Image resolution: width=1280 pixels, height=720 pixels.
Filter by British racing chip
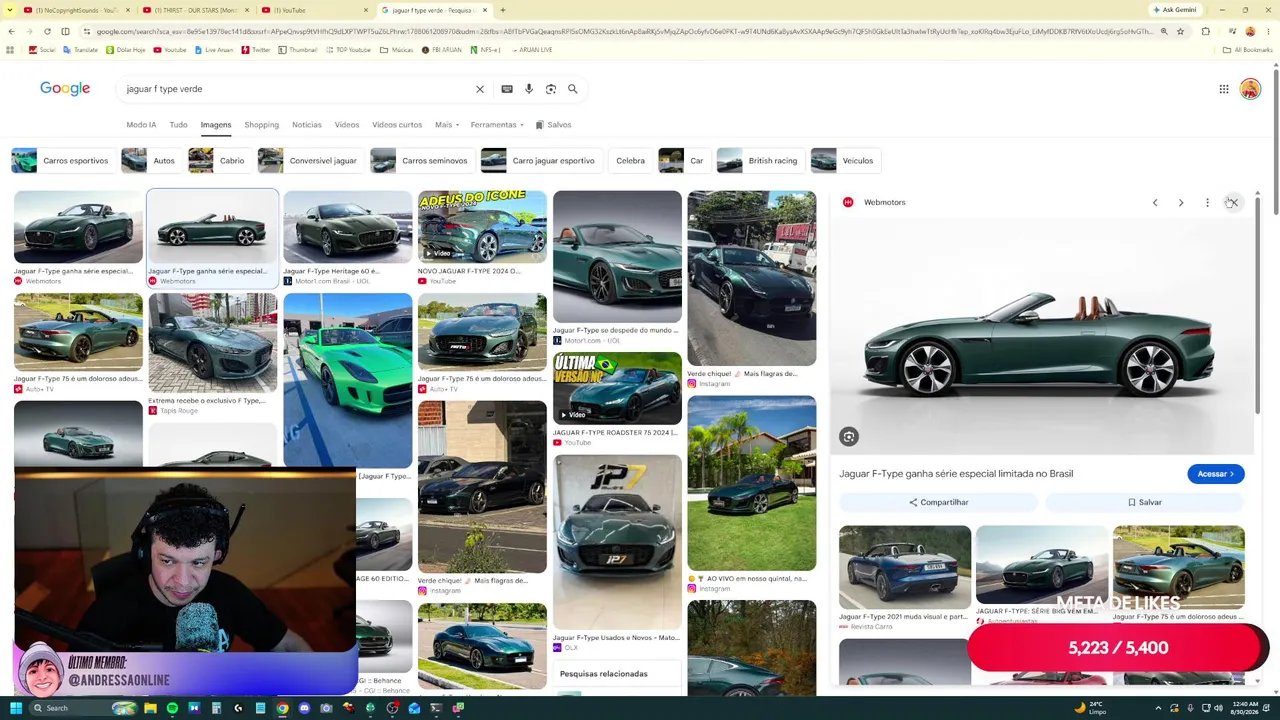pos(759,161)
